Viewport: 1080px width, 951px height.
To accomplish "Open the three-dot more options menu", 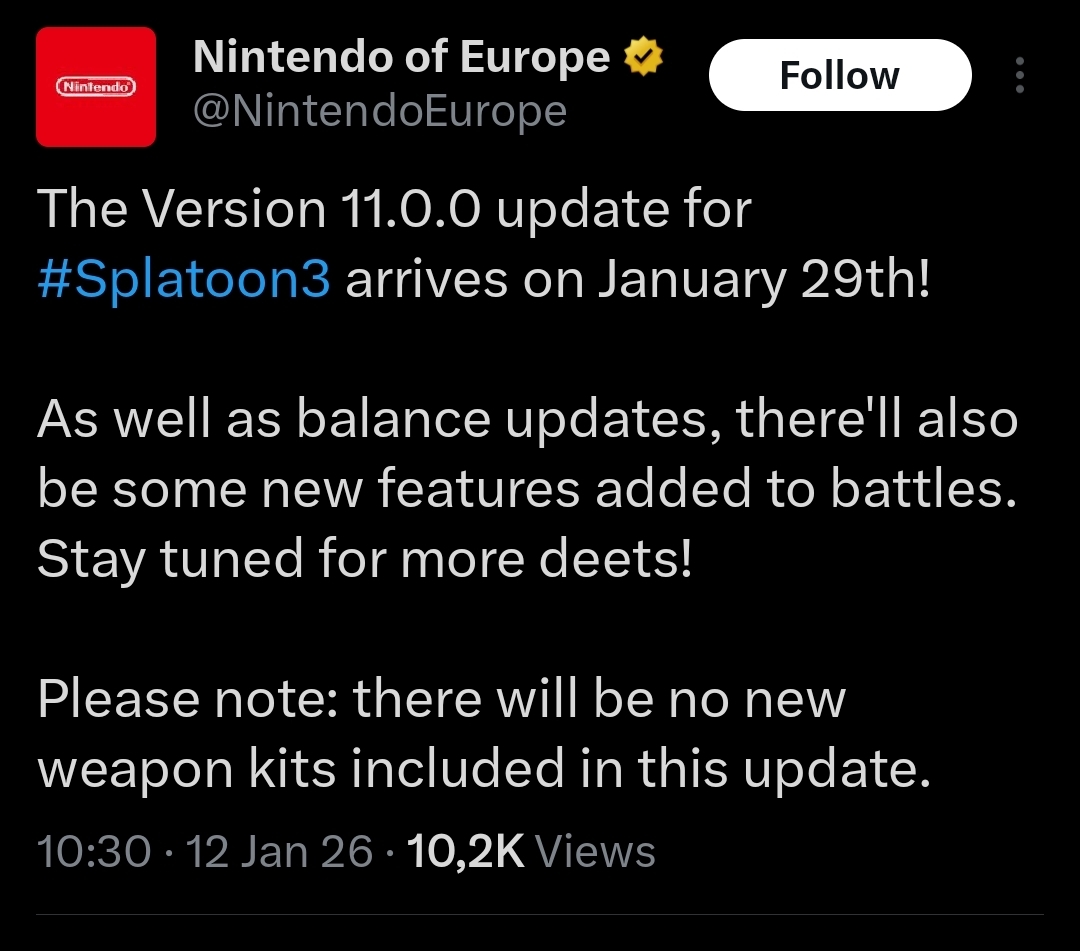I will coord(1019,76).
